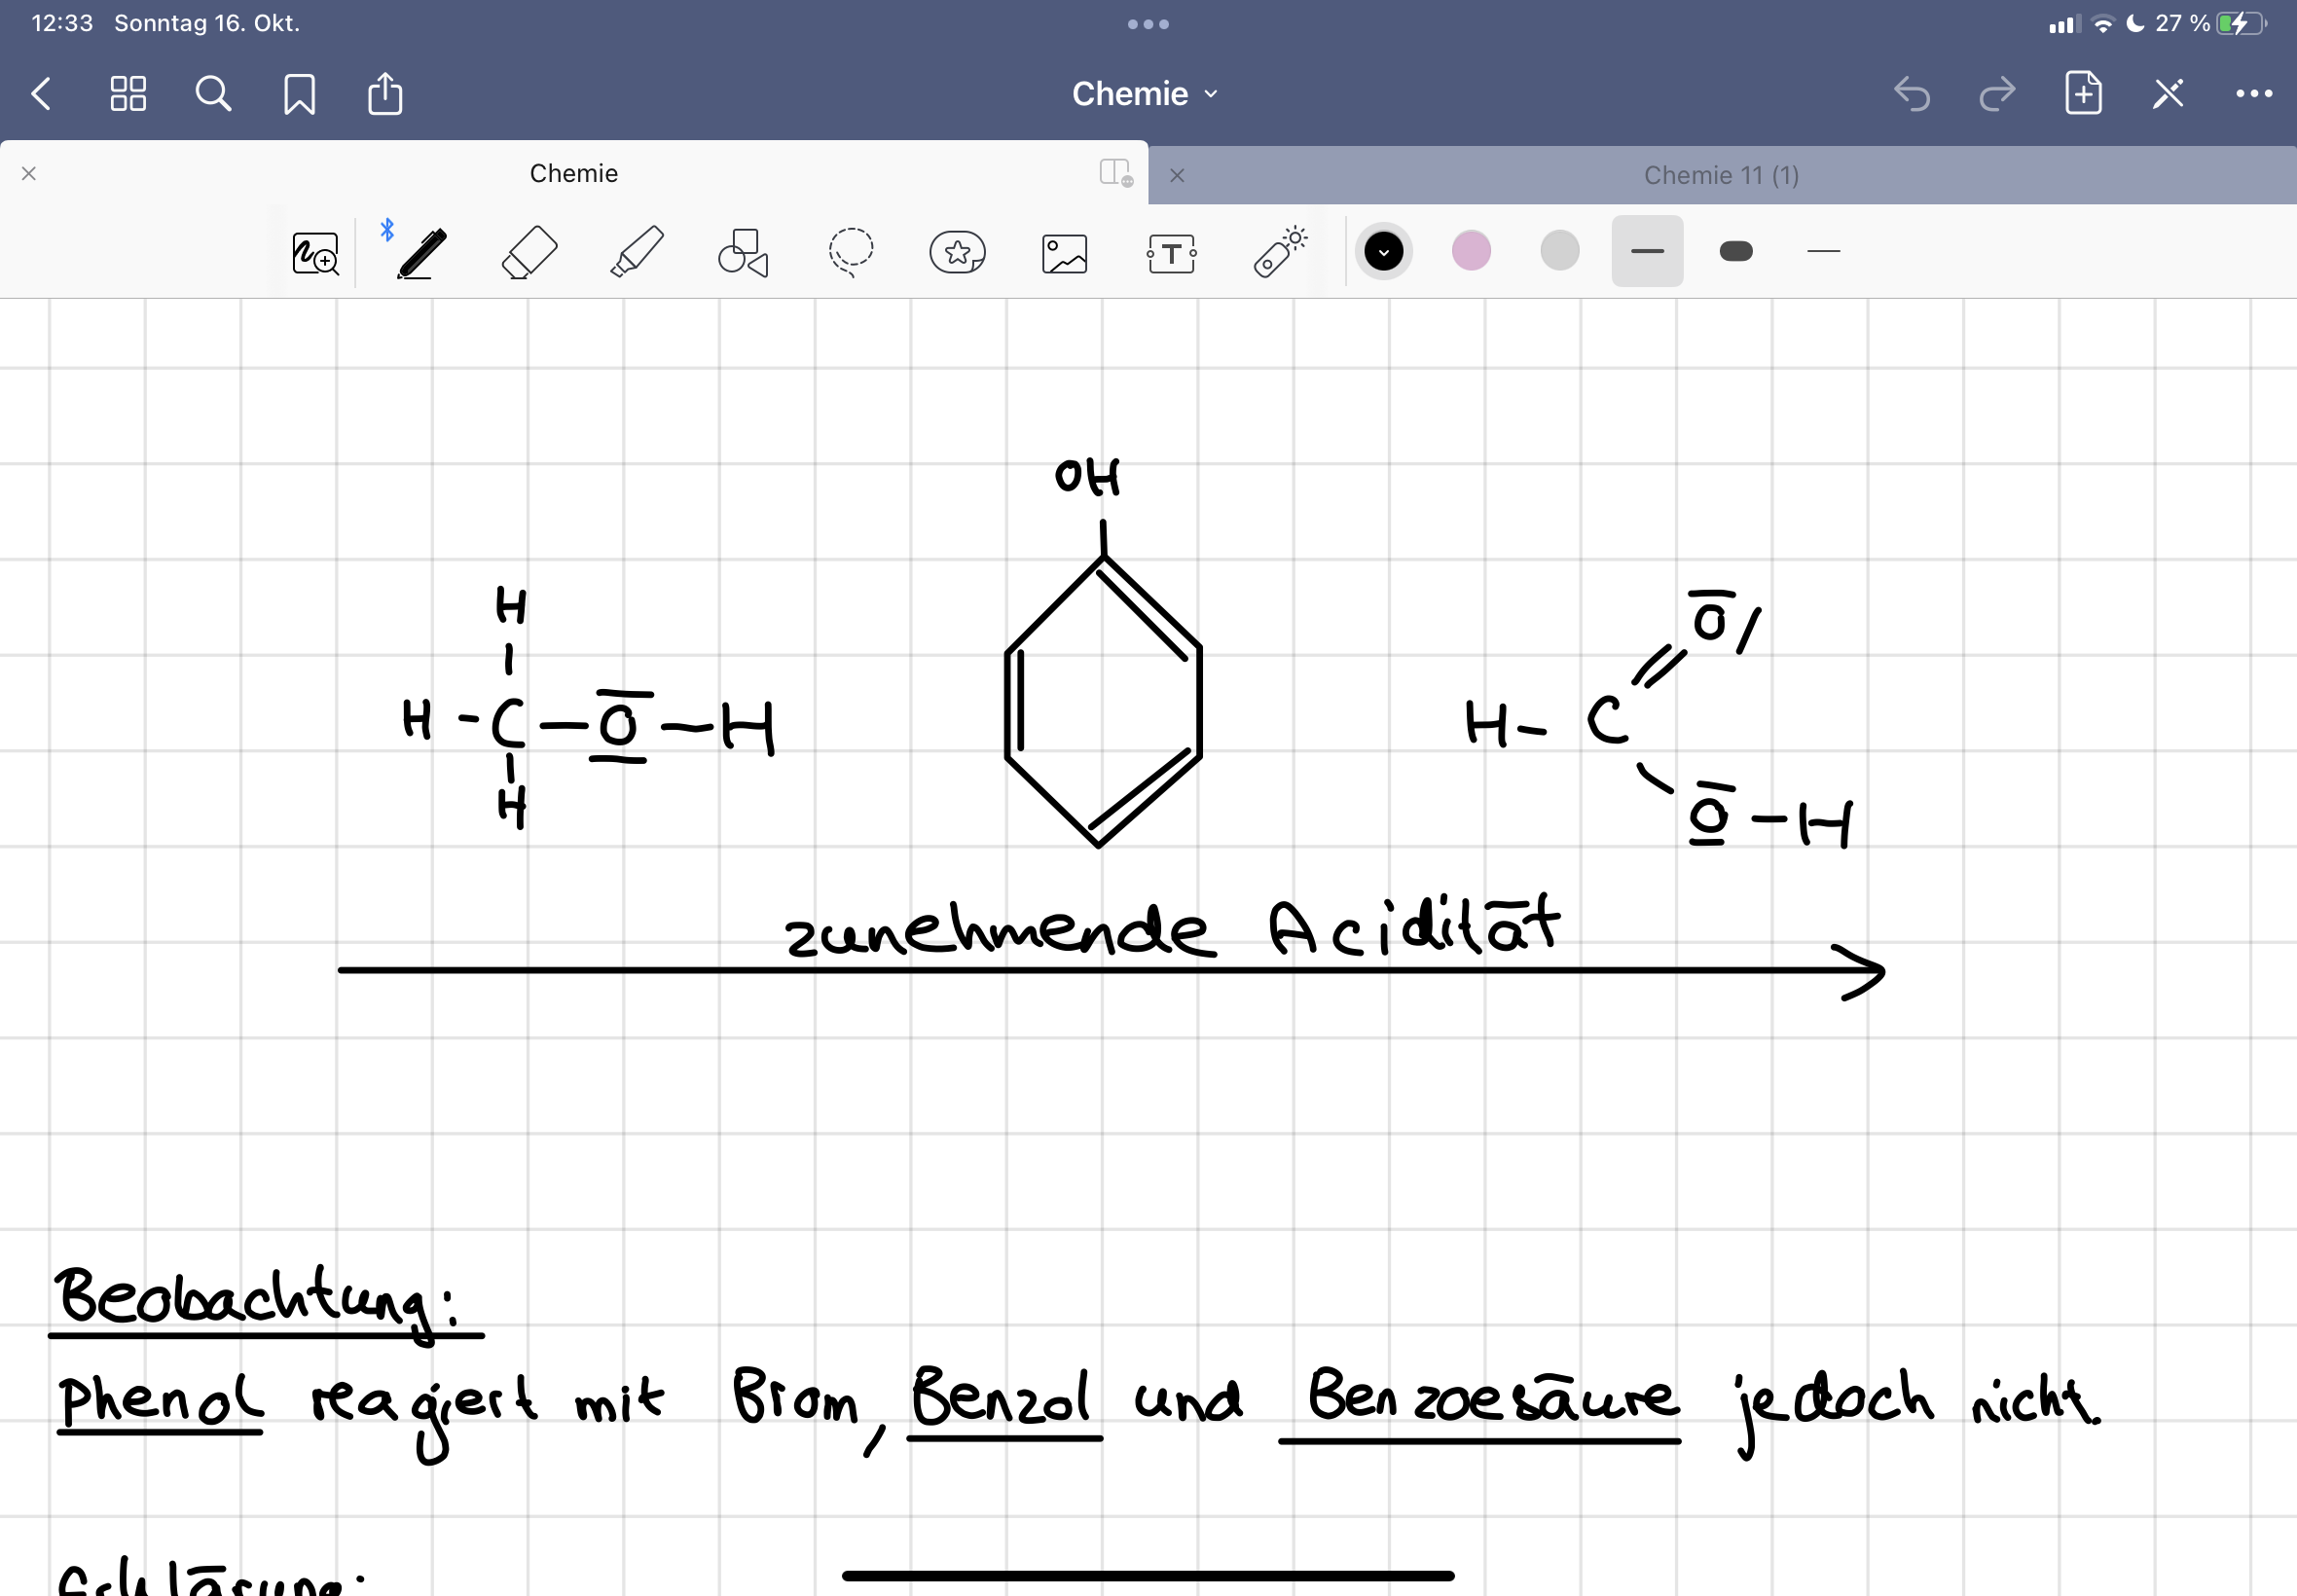Insert an image from the toolbar
The image size is (2297, 1596).
(x=1063, y=252)
